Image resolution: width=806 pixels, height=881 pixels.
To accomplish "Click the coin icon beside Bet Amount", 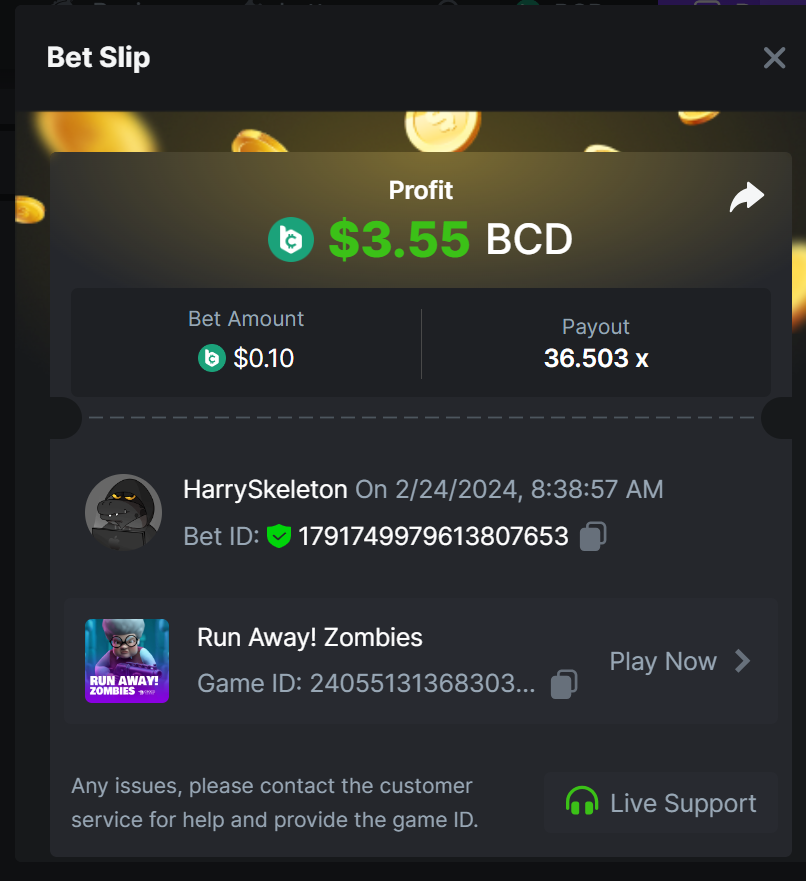I will point(212,358).
